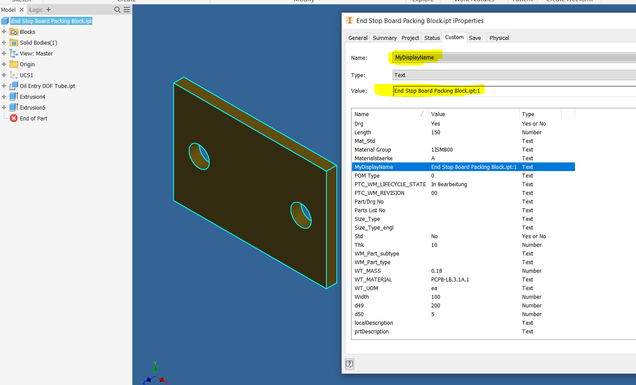Image resolution: width=636 pixels, height=385 pixels.
Task: Select End Stop Board Packing Block.ipt root node
Action: [x=52, y=21]
